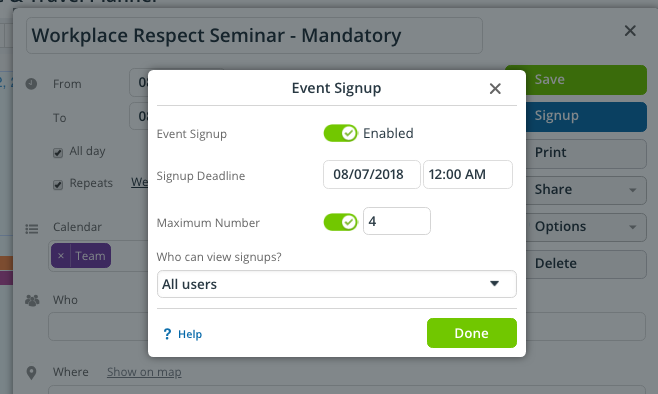This screenshot has width=658, height=394.
Task: Click the signup deadline date field
Action: click(x=371, y=174)
